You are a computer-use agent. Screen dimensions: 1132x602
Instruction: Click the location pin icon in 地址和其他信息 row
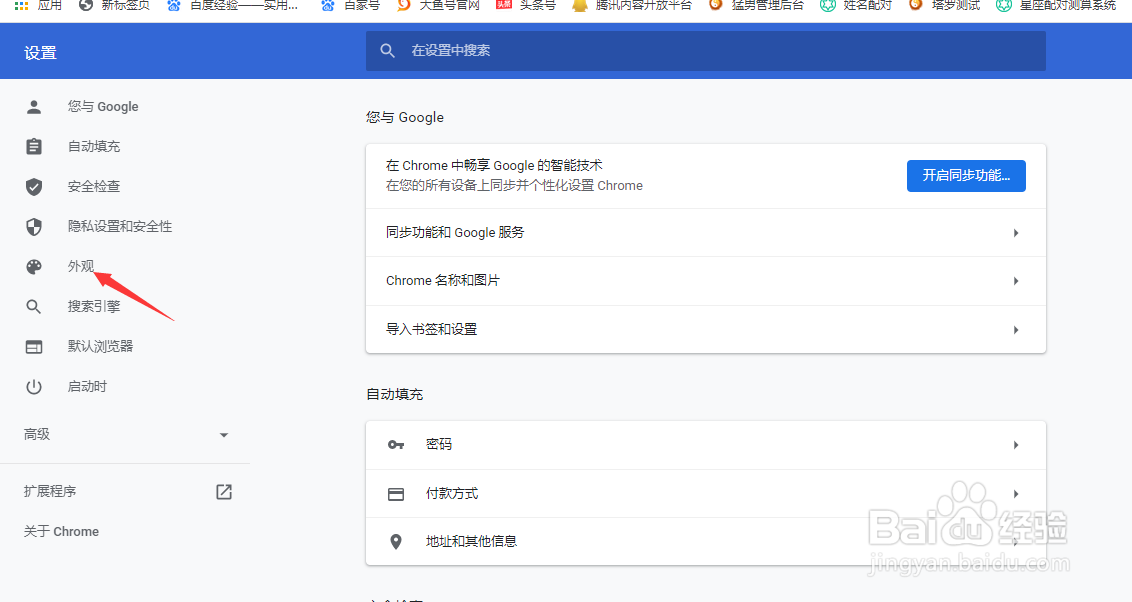[396, 541]
